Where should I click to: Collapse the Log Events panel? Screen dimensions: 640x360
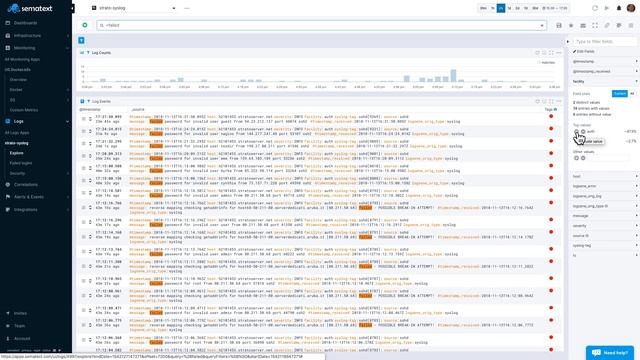pos(88,101)
